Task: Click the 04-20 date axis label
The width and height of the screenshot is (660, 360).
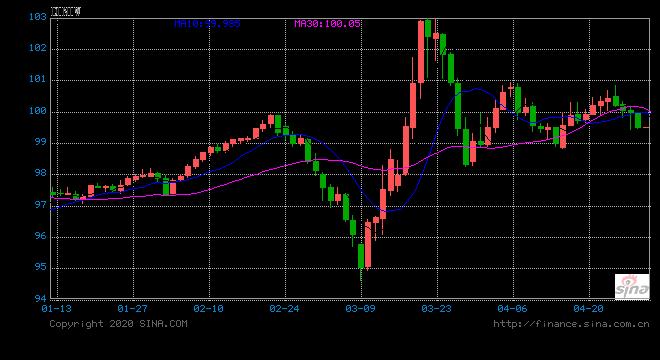Action: coord(588,309)
